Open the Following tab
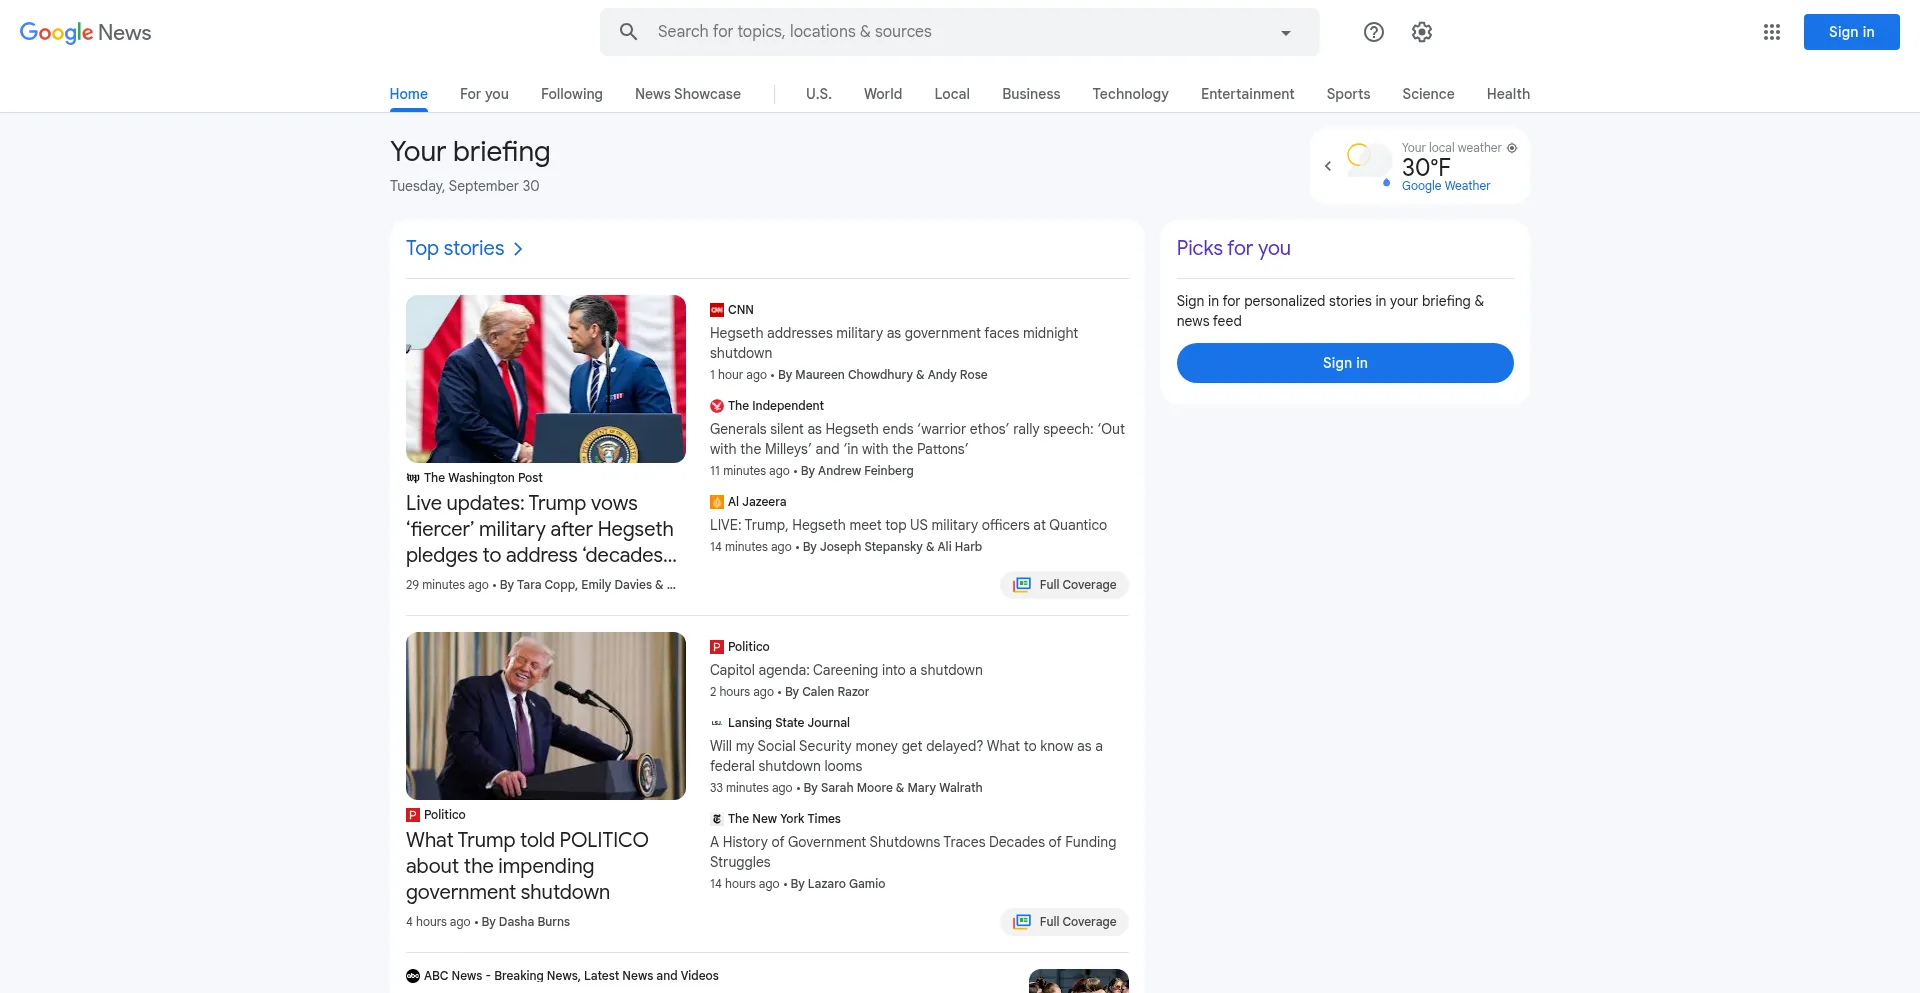Viewport: 1920px width, 993px height. (x=572, y=94)
